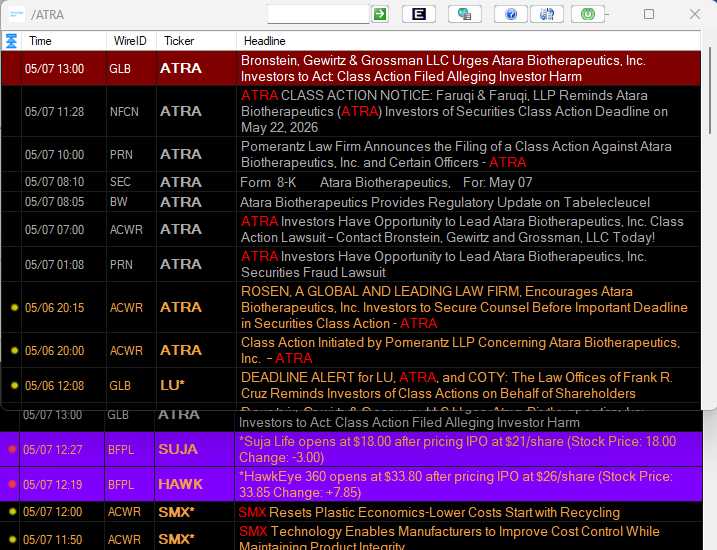Sort by the WireID column header
Image resolution: width=717 pixels, height=550 pixels.
130,41
